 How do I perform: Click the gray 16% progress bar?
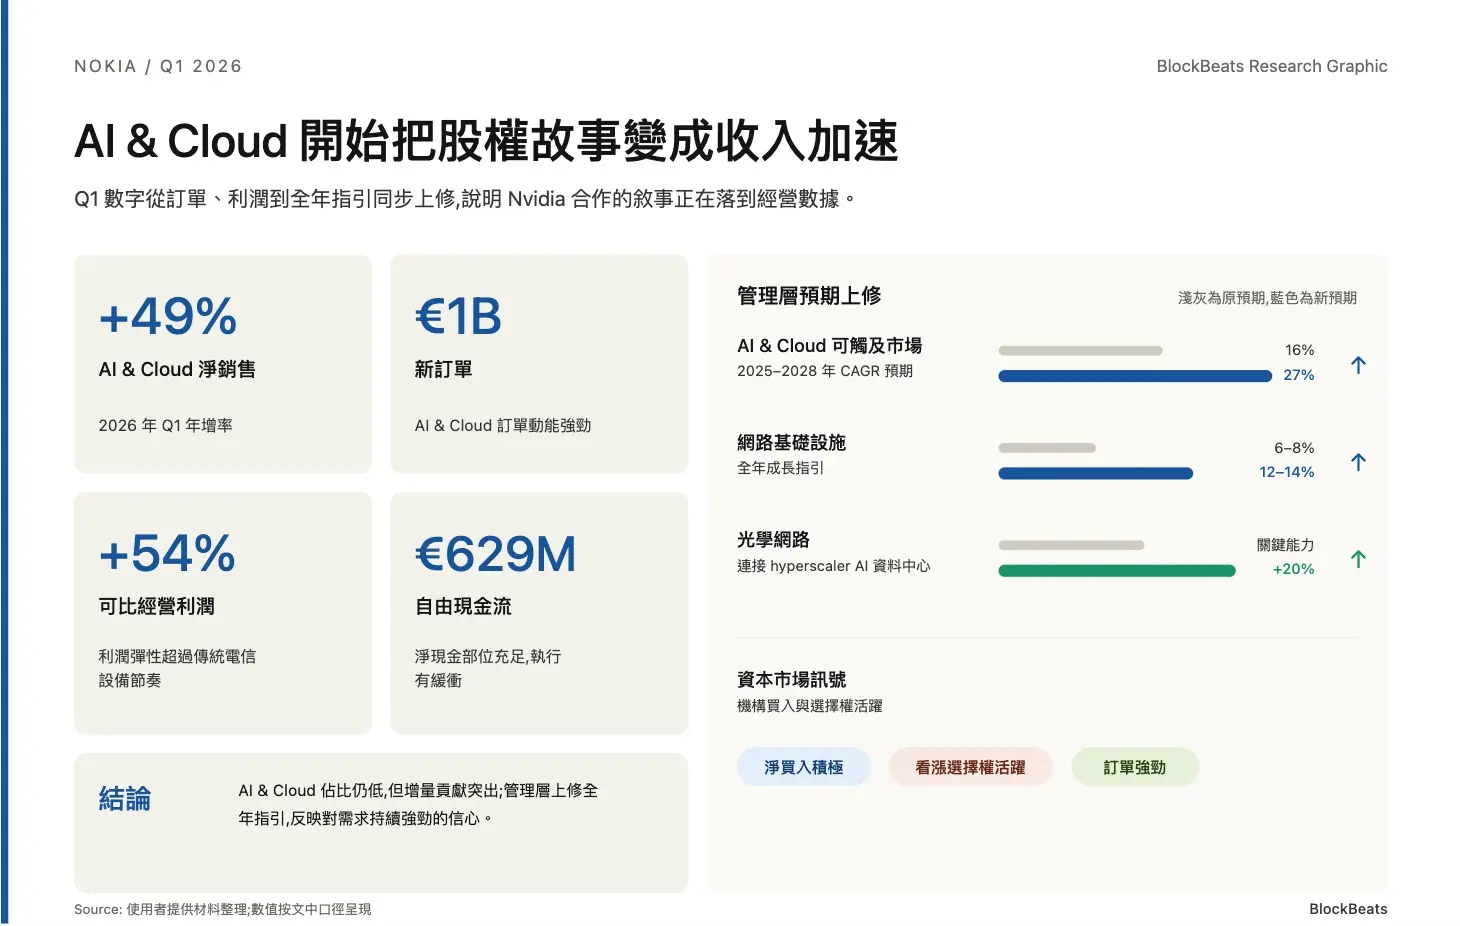coord(1080,351)
